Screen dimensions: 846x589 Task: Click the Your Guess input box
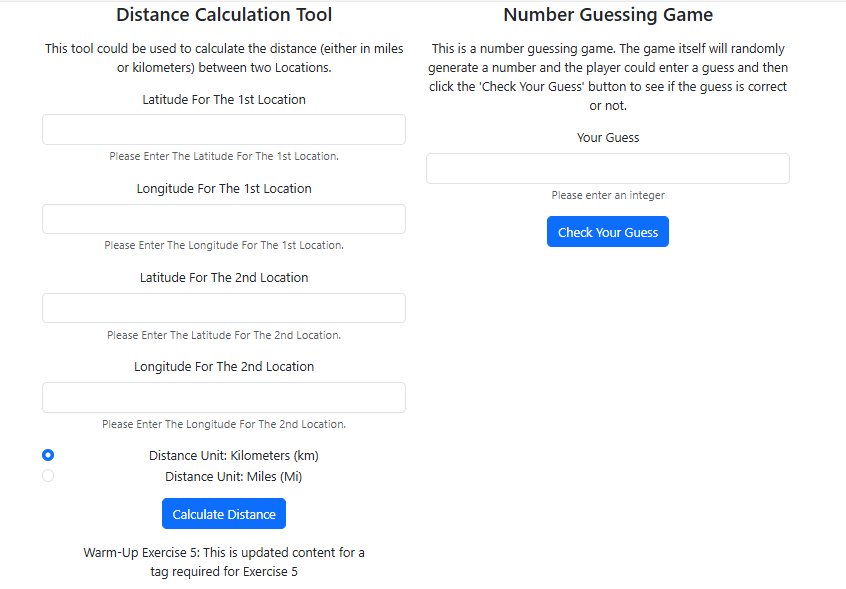(x=608, y=168)
